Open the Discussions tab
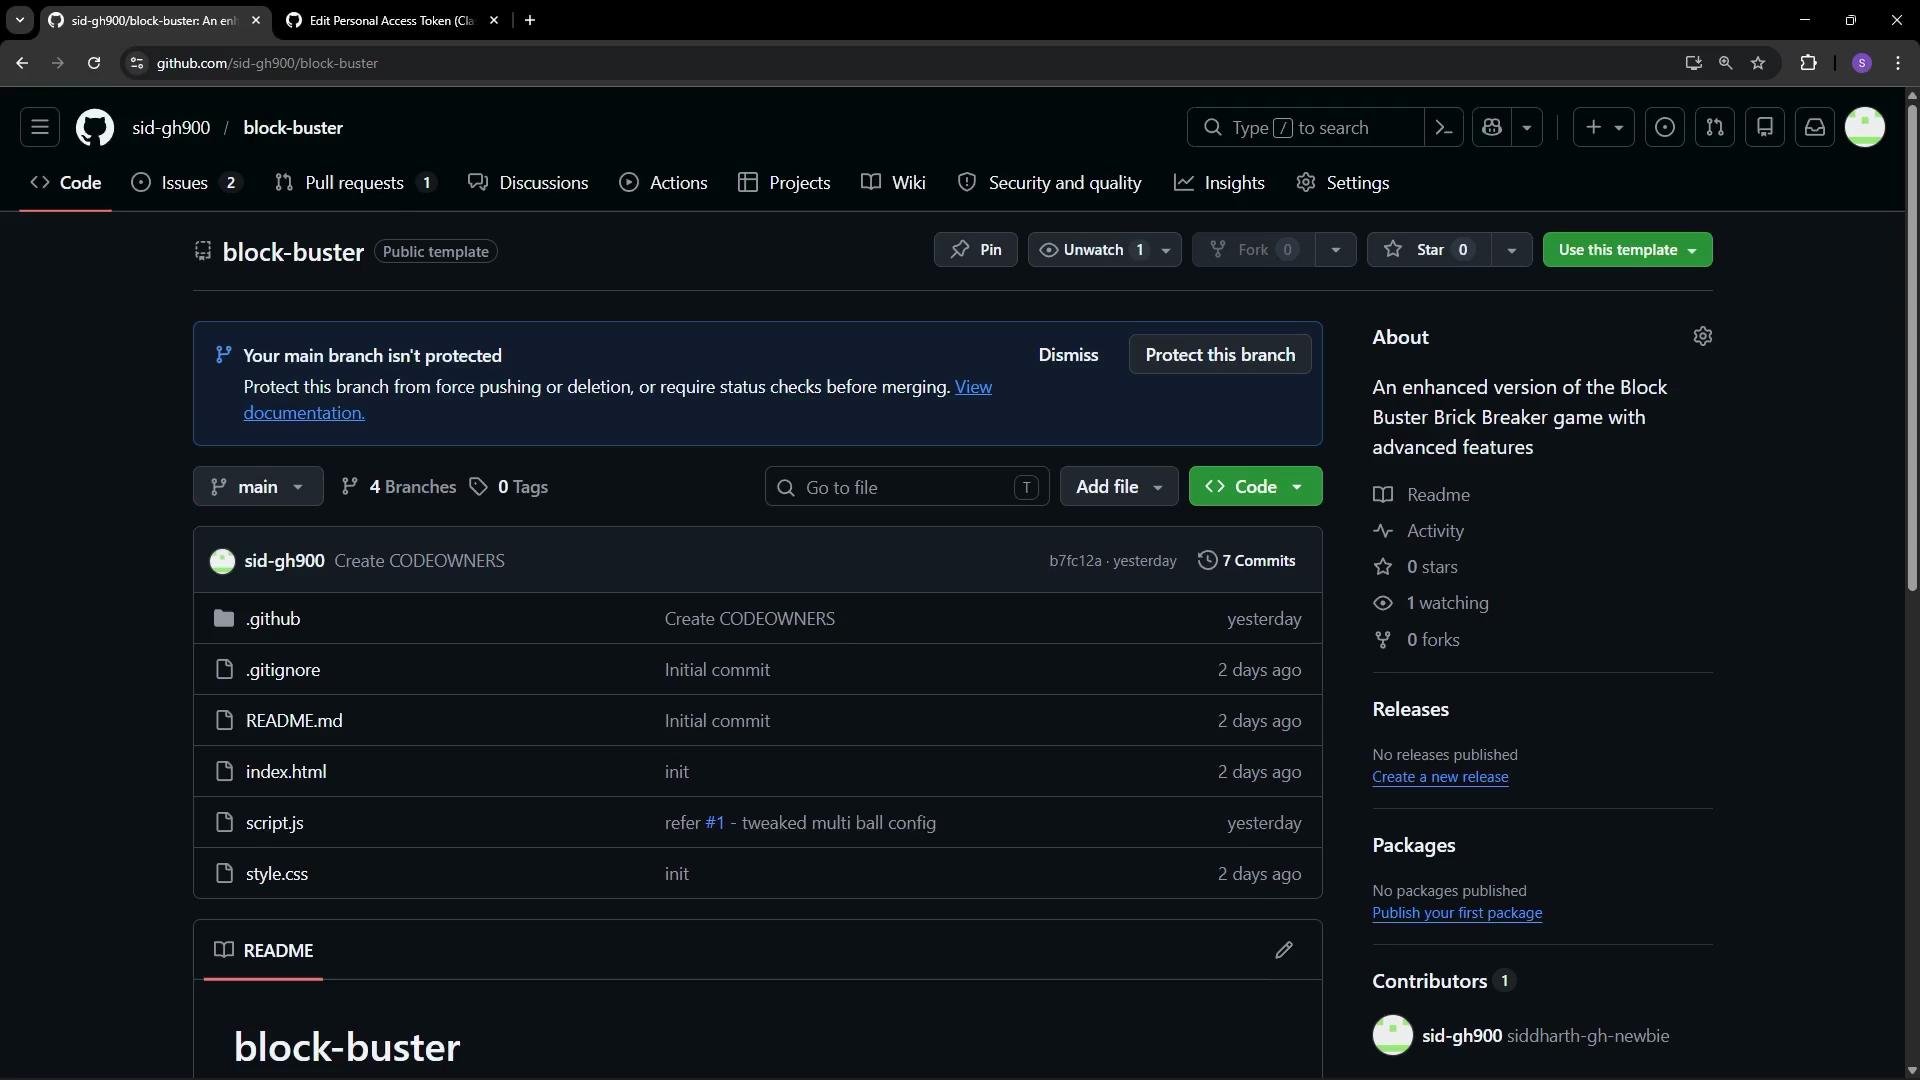Image resolution: width=1920 pixels, height=1080 pixels. click(528, 183)
